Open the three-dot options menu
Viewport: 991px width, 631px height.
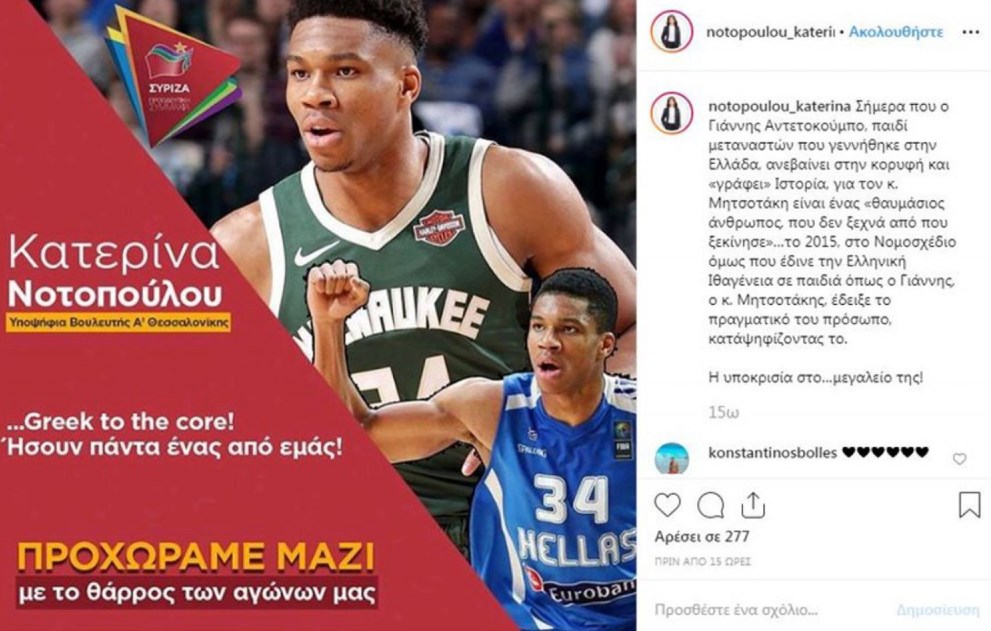[x=970, y=32]
